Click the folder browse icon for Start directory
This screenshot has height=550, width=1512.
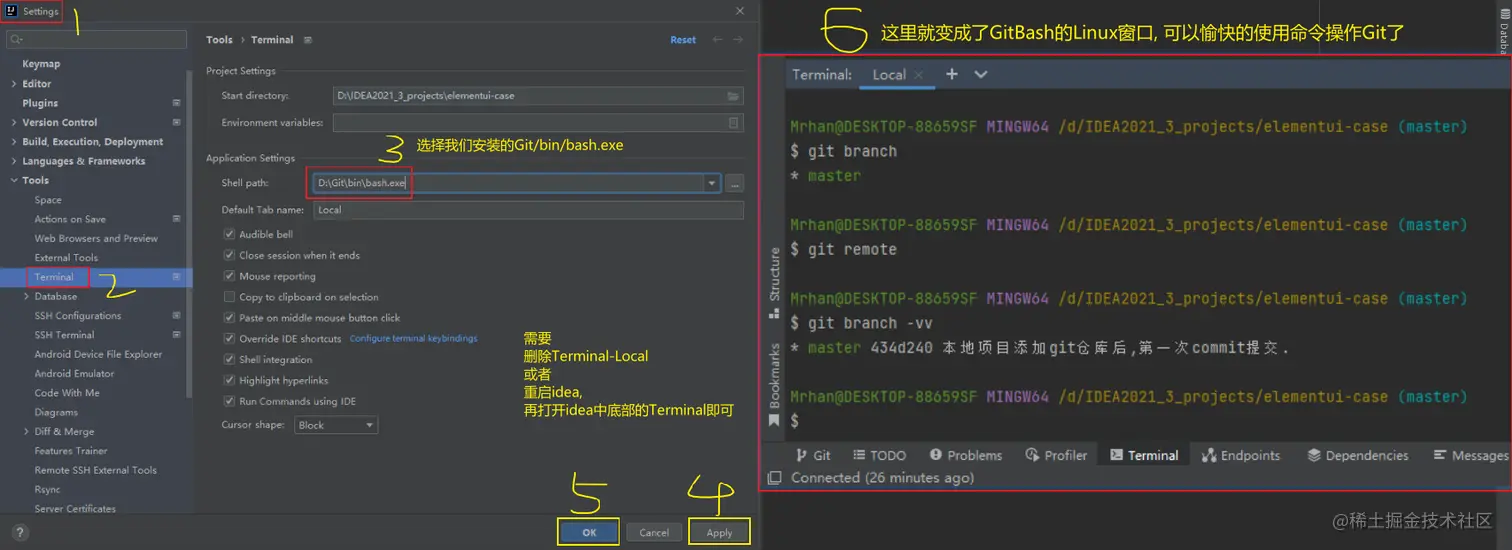[733, 96]
